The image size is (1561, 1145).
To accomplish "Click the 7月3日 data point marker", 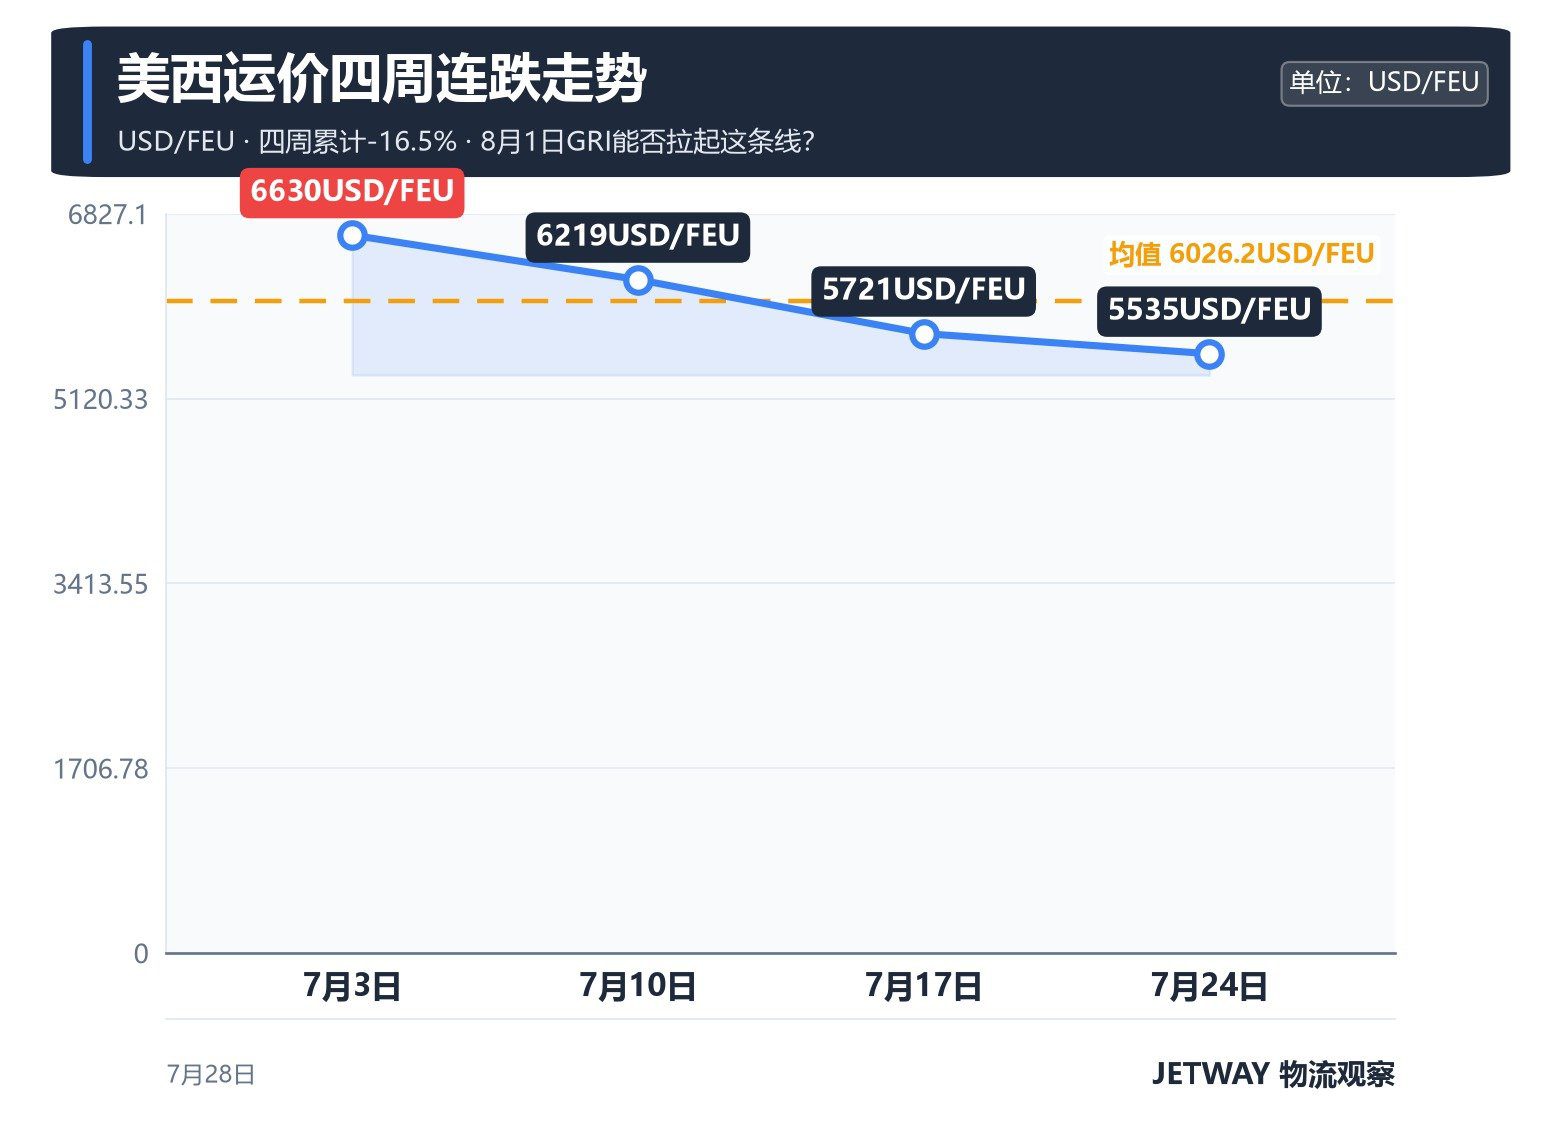I will 352,236.
